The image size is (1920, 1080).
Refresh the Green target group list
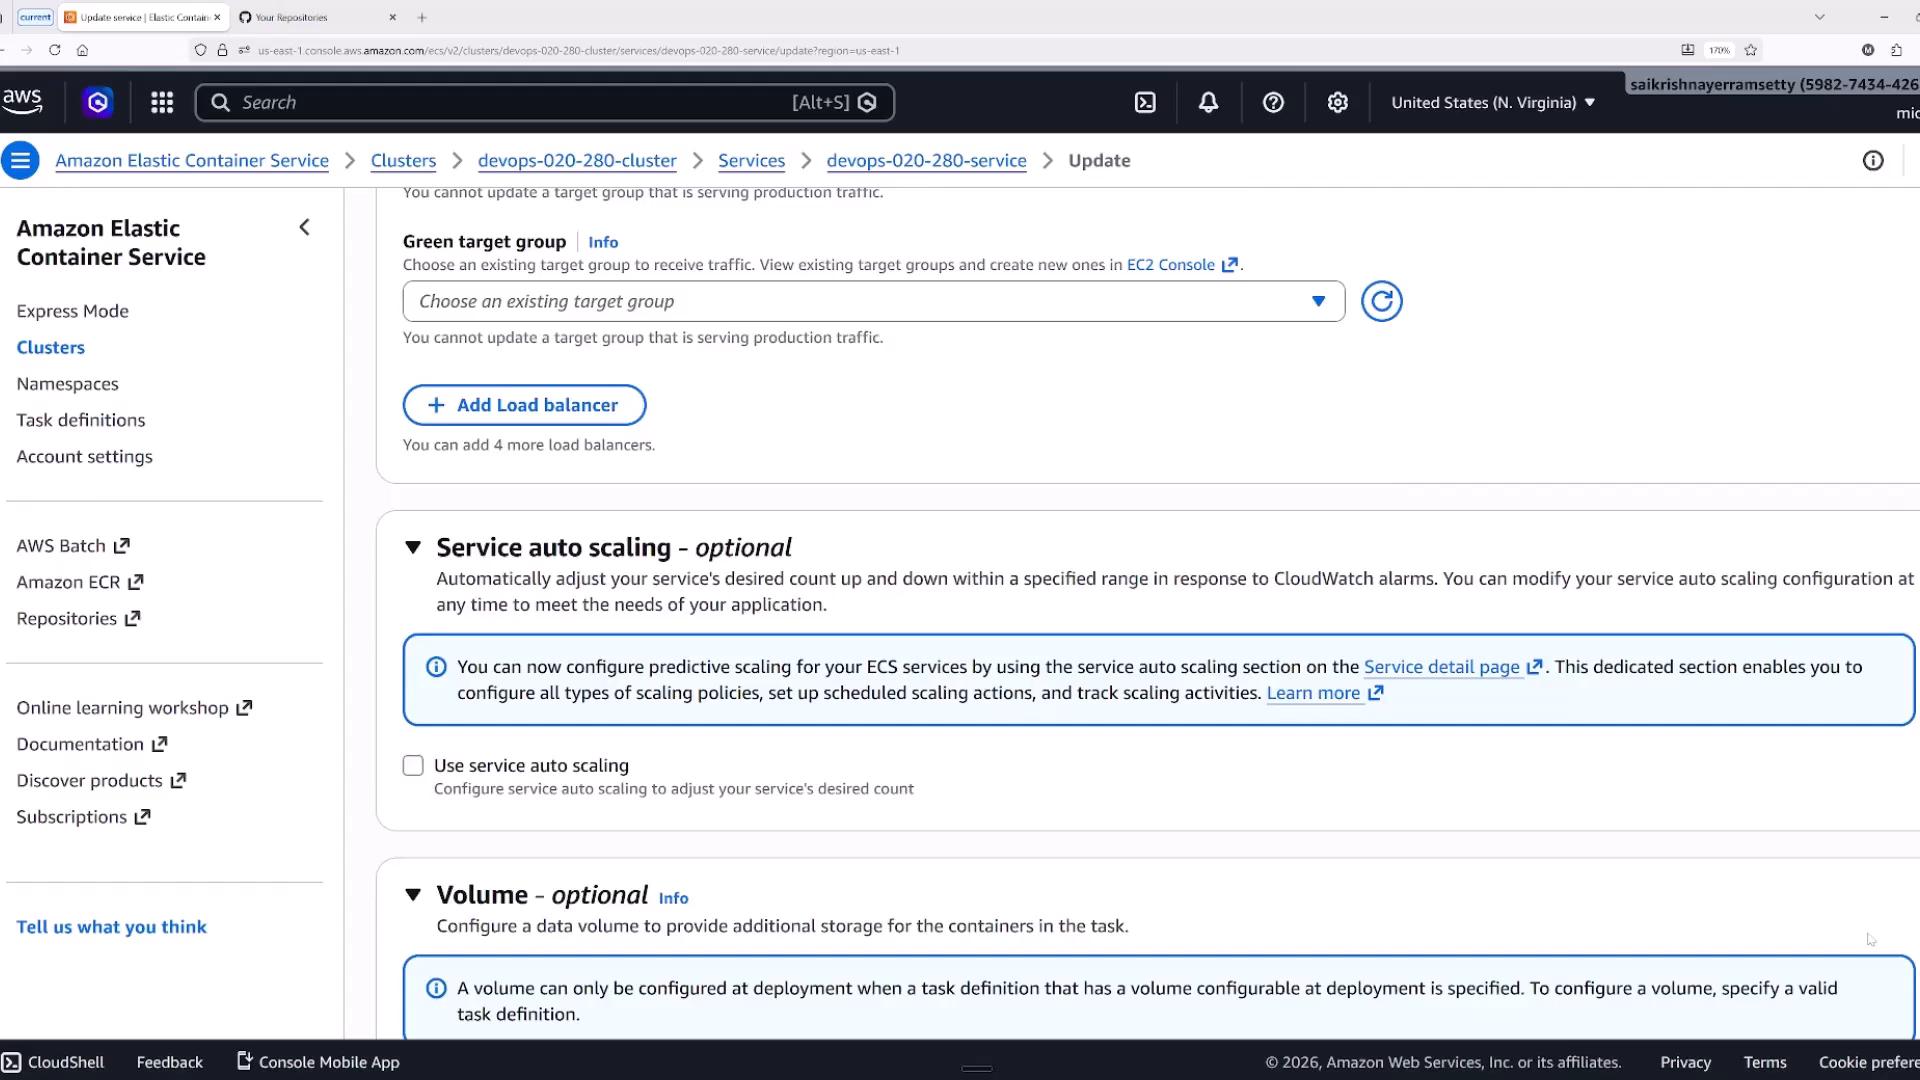pyautogui.click(x=1381, y=301)
